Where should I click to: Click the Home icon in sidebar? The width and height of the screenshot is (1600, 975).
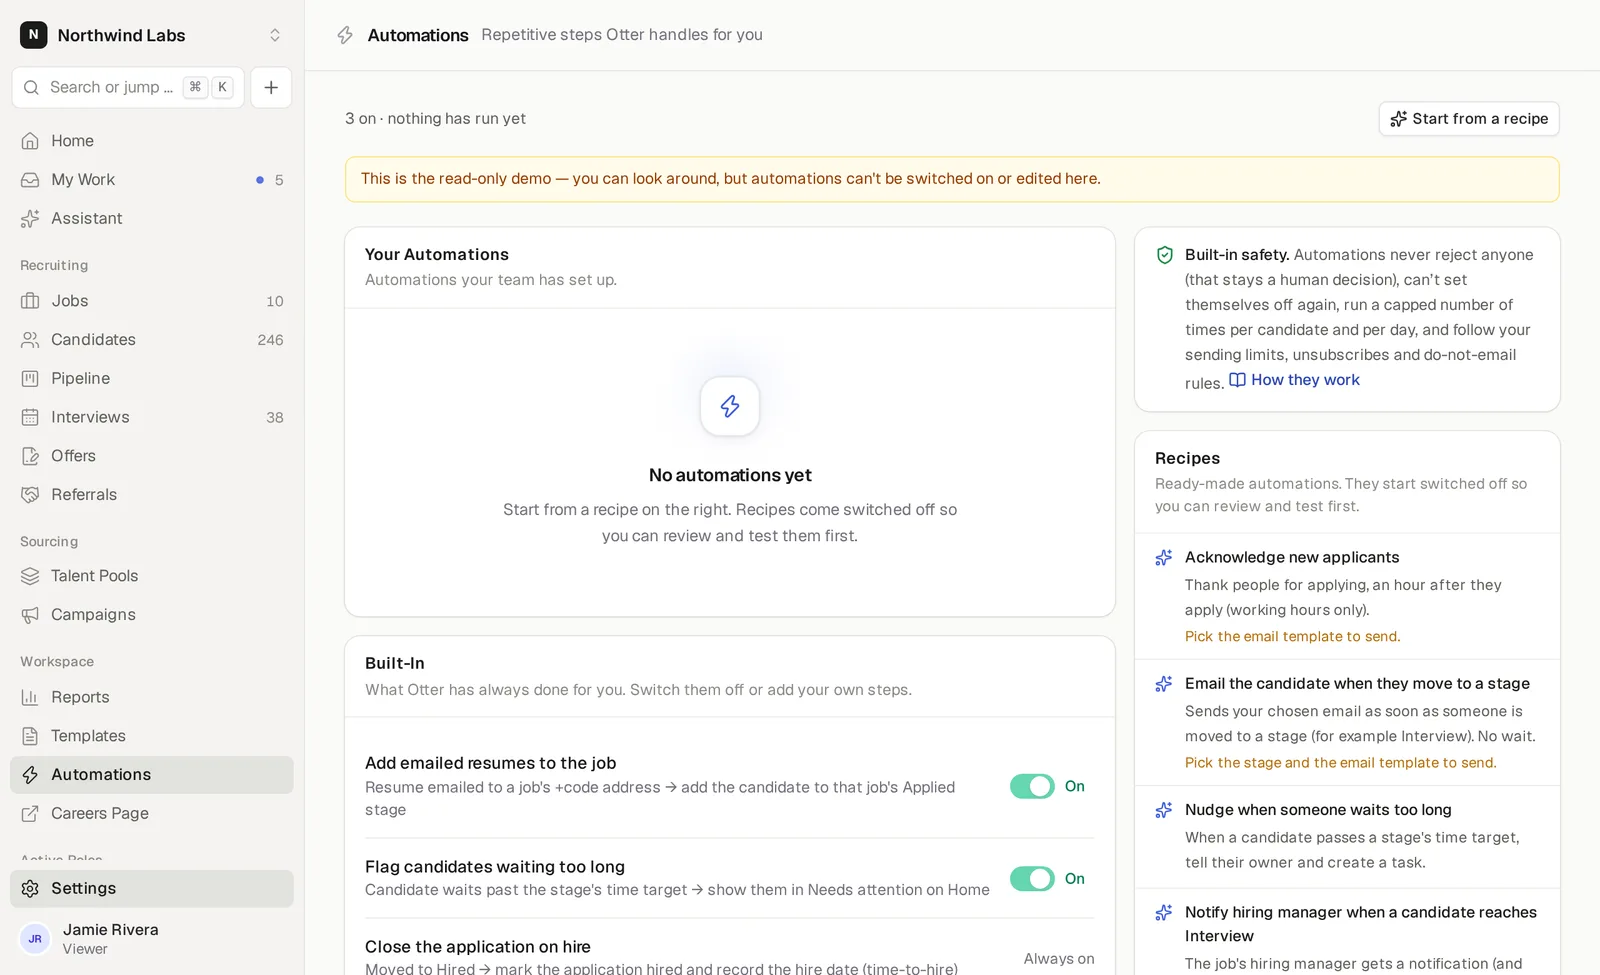[31, 141]
